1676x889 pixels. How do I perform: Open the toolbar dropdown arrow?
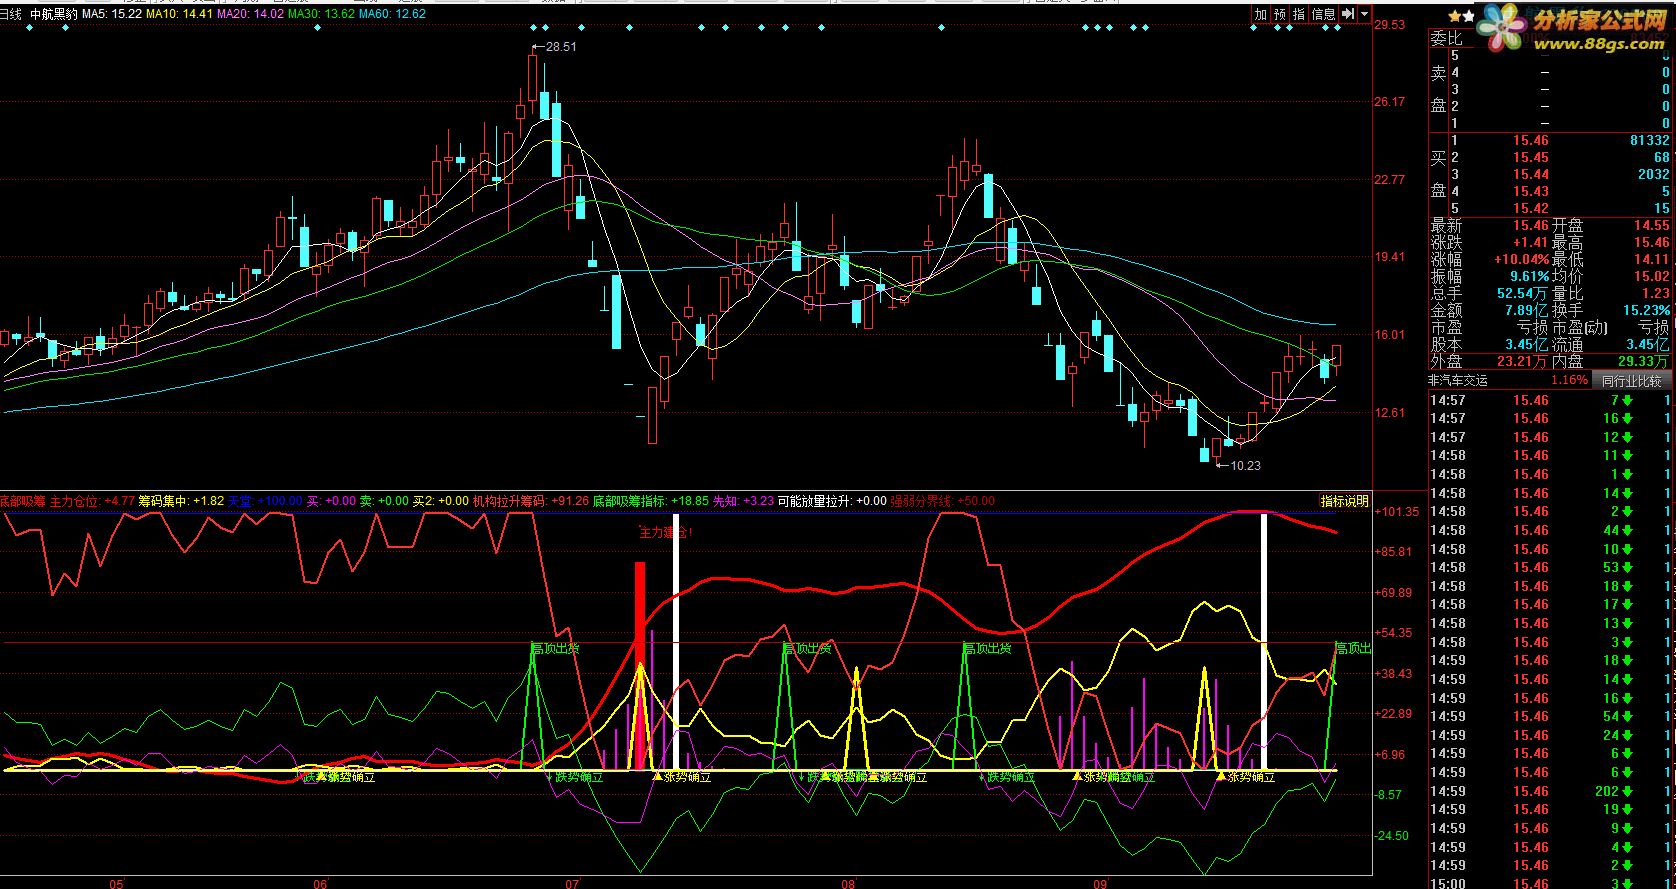[x=1364, y=14]
